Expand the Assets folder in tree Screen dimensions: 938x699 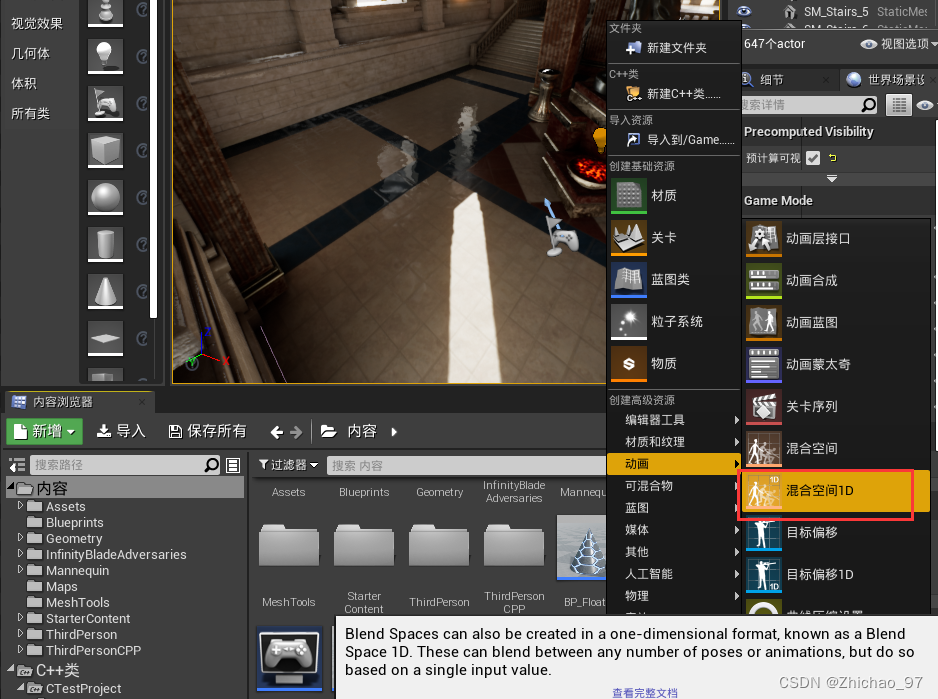point(20,506)
